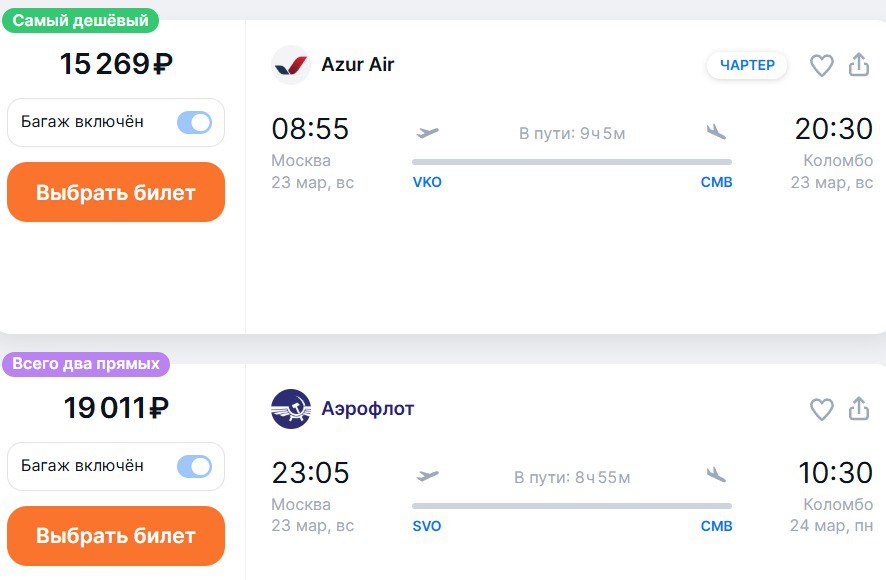Screen dimensions: 886x580
Task: Click the Аэрофлот airline logo
Action: click(x=291, y=409)
